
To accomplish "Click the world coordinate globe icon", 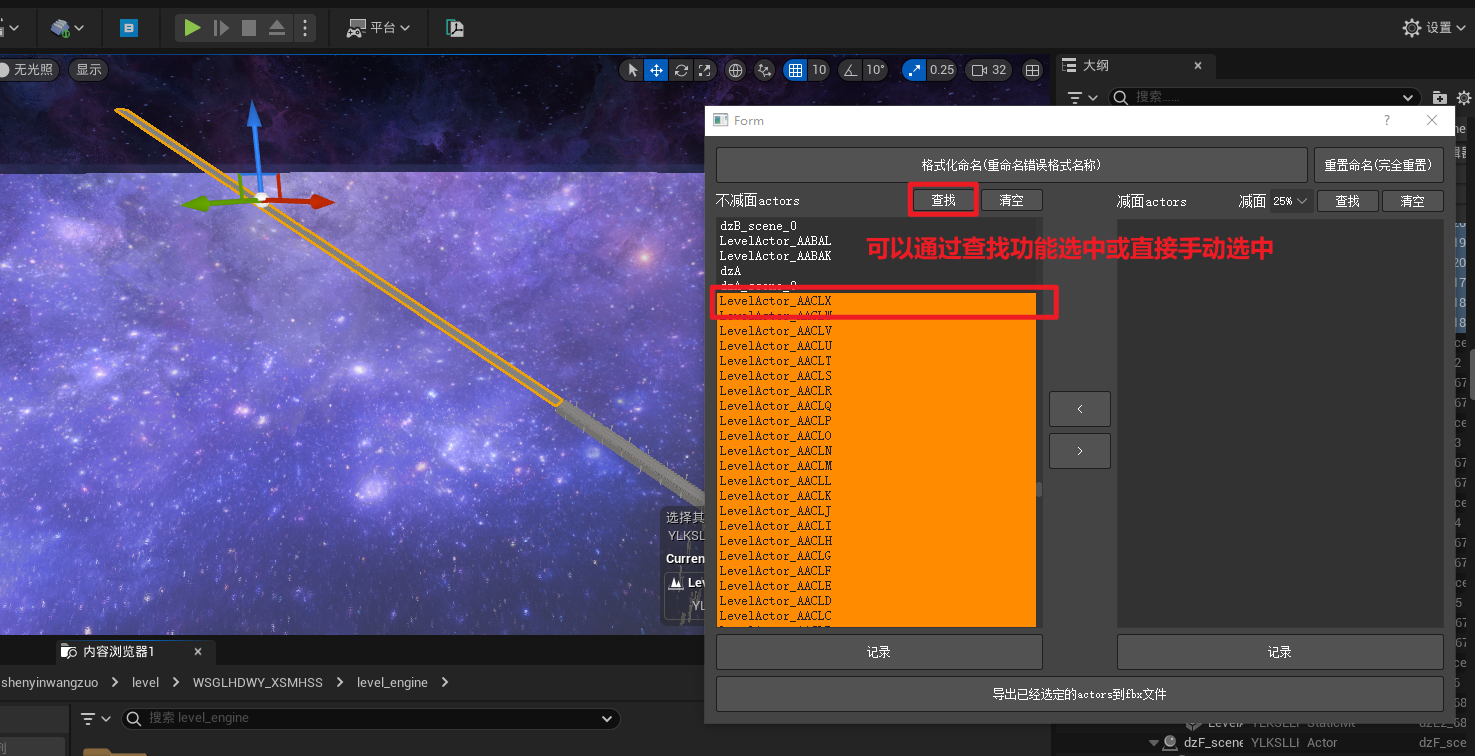I will tap(736, 70).
